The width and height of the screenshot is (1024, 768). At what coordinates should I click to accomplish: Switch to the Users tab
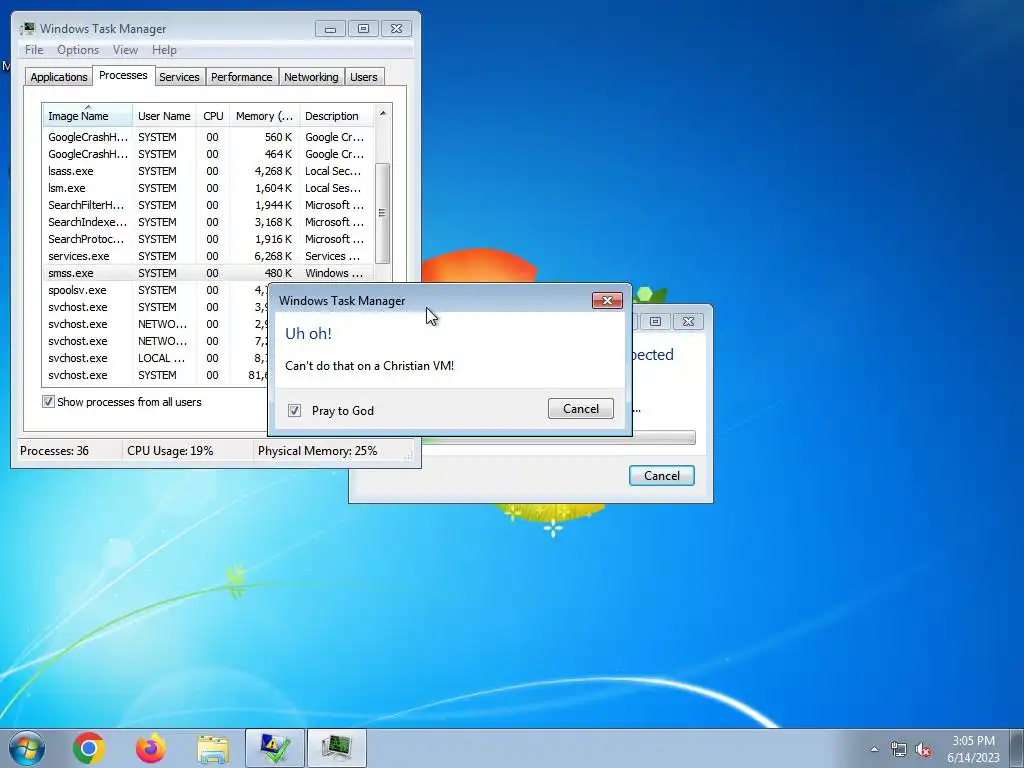[x=364, y=77]
